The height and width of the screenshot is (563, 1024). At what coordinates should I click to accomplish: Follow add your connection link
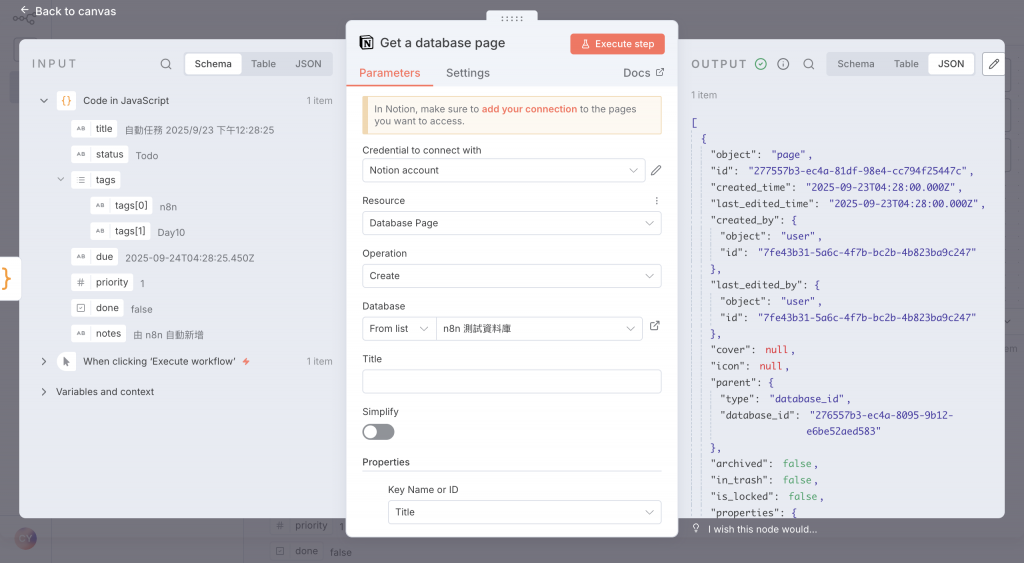[x=529, y=109]
